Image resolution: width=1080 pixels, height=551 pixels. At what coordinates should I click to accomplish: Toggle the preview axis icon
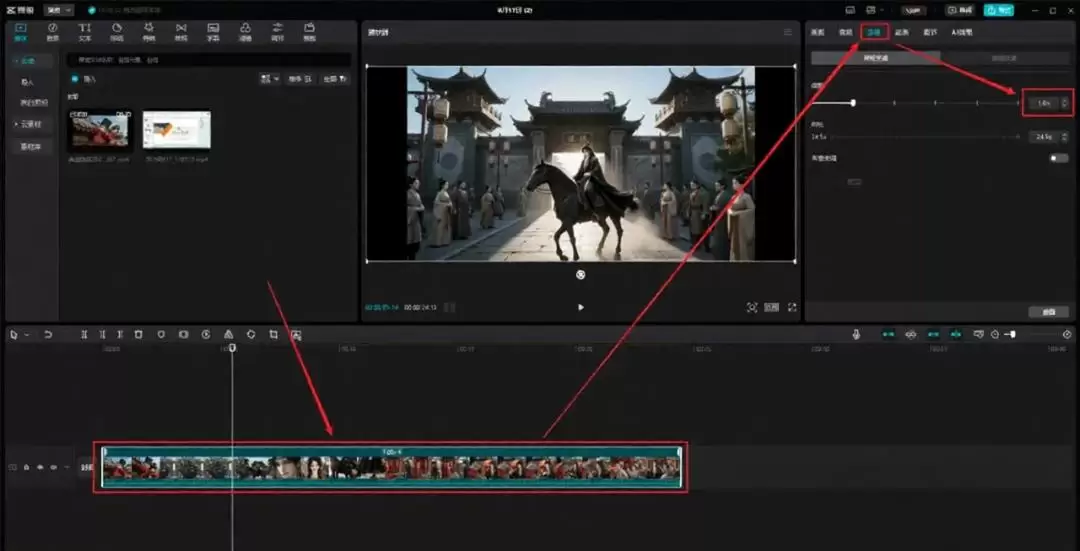(956, 334)
